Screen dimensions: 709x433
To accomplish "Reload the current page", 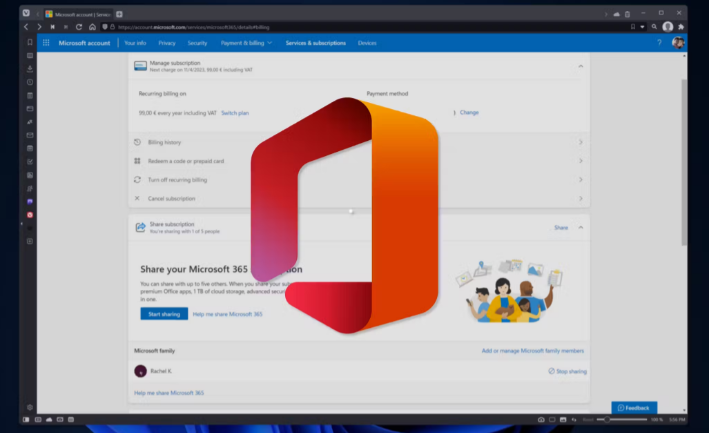I will [79, 27].
